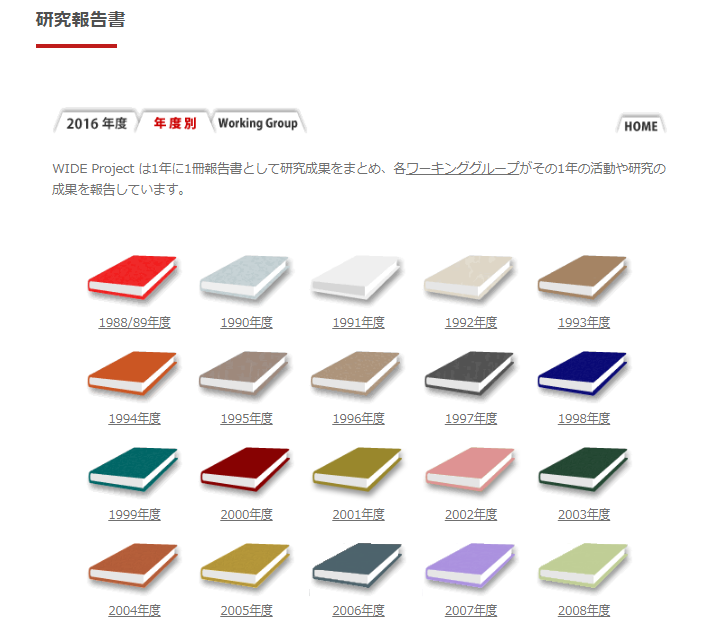
Task: Click the 2003年度 text link
Action: pyautogui.click(x=583, y=515)
